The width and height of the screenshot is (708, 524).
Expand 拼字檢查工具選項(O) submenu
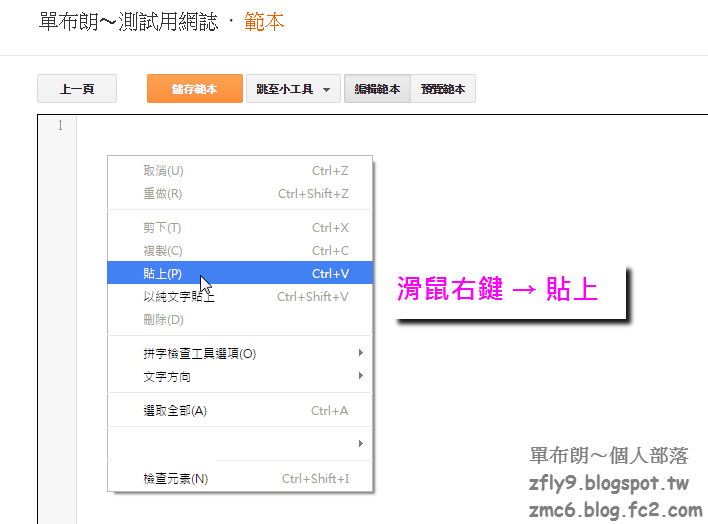[240, 353]
